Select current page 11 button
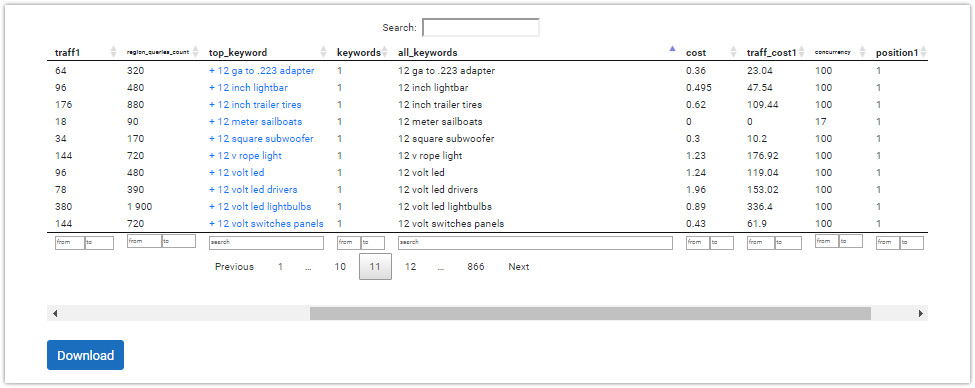 coord(376,267)
